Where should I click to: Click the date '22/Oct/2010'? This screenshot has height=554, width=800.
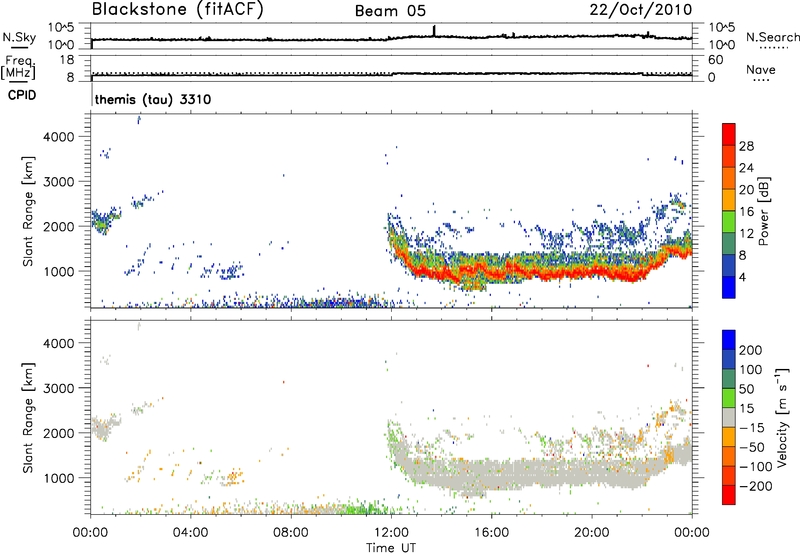[x=641, y=9]
